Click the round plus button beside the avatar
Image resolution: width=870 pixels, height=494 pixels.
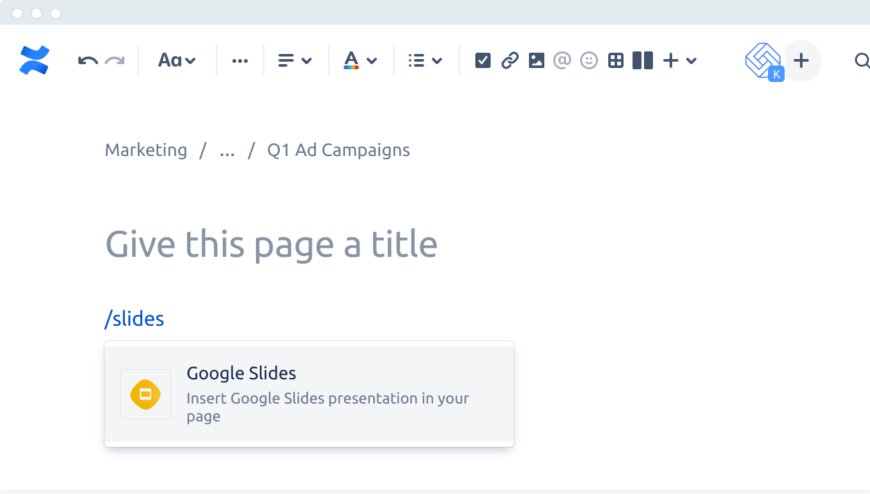(x=801, y=61)
